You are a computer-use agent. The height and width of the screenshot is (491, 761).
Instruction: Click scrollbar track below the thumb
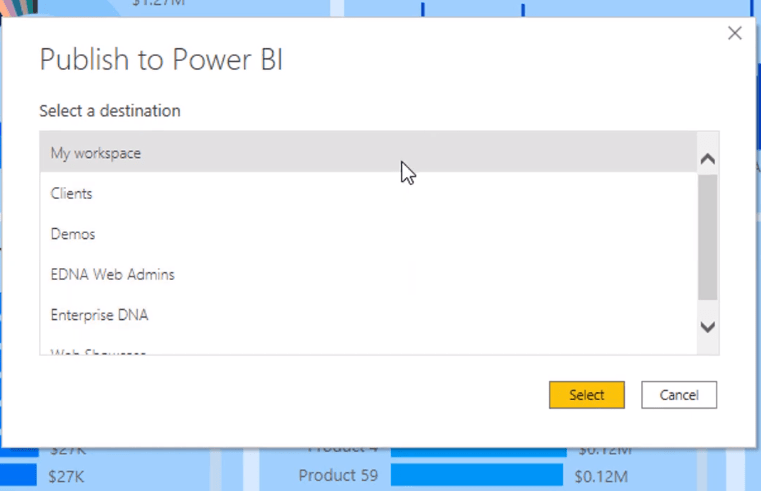pyautogui.click(x=708, y=309)
